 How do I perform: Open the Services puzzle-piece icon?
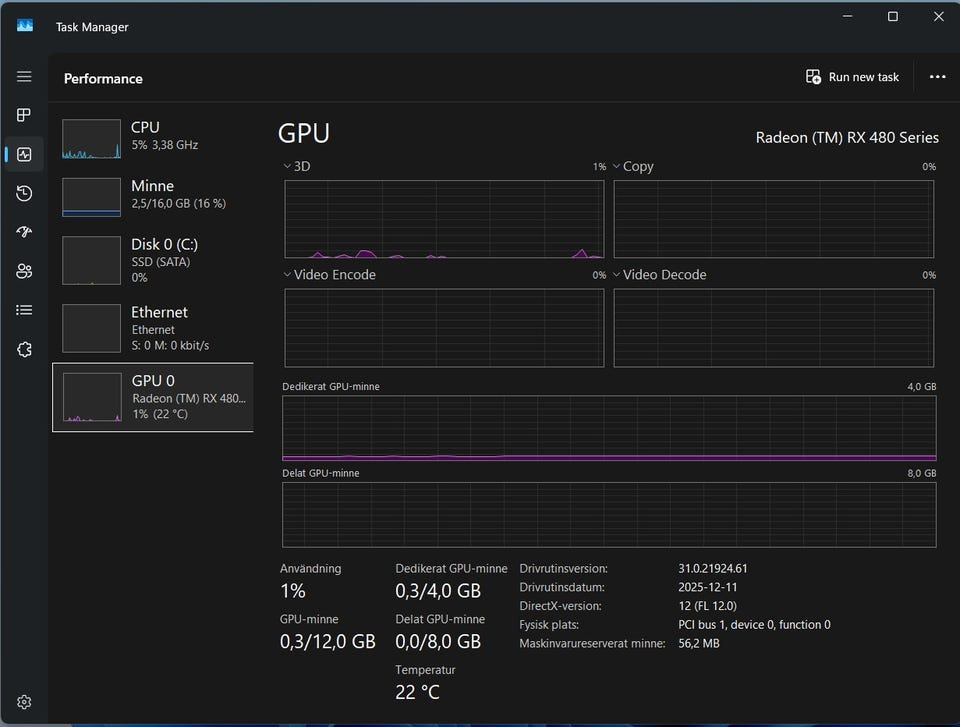(x=24, y=349)
